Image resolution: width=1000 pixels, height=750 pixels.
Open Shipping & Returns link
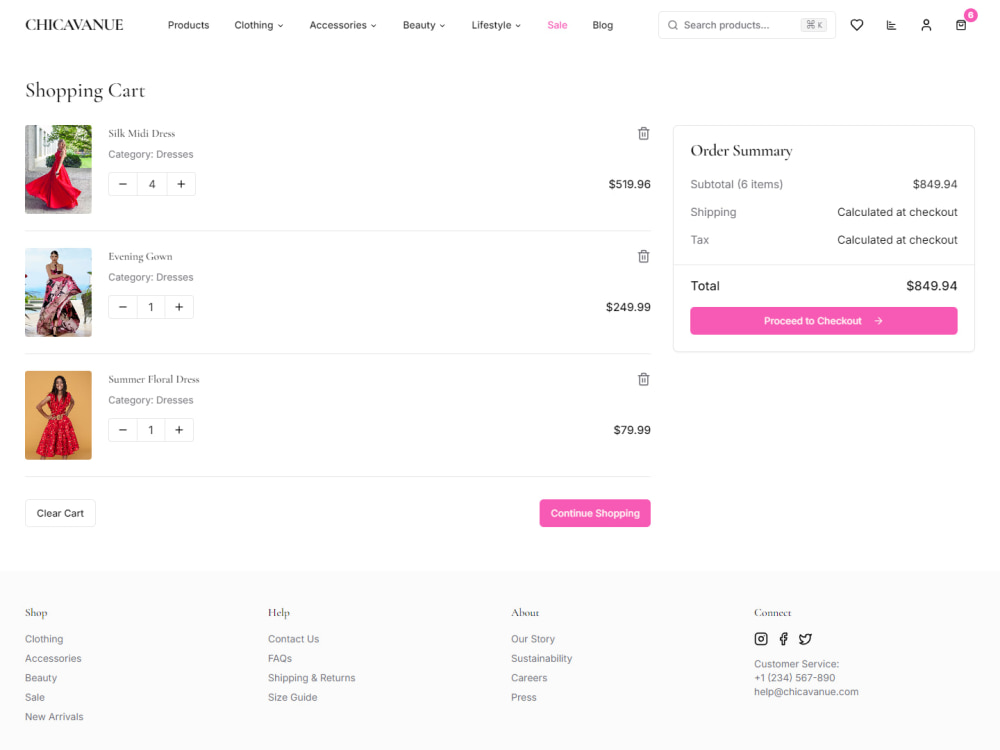click(x=311, y=678)
